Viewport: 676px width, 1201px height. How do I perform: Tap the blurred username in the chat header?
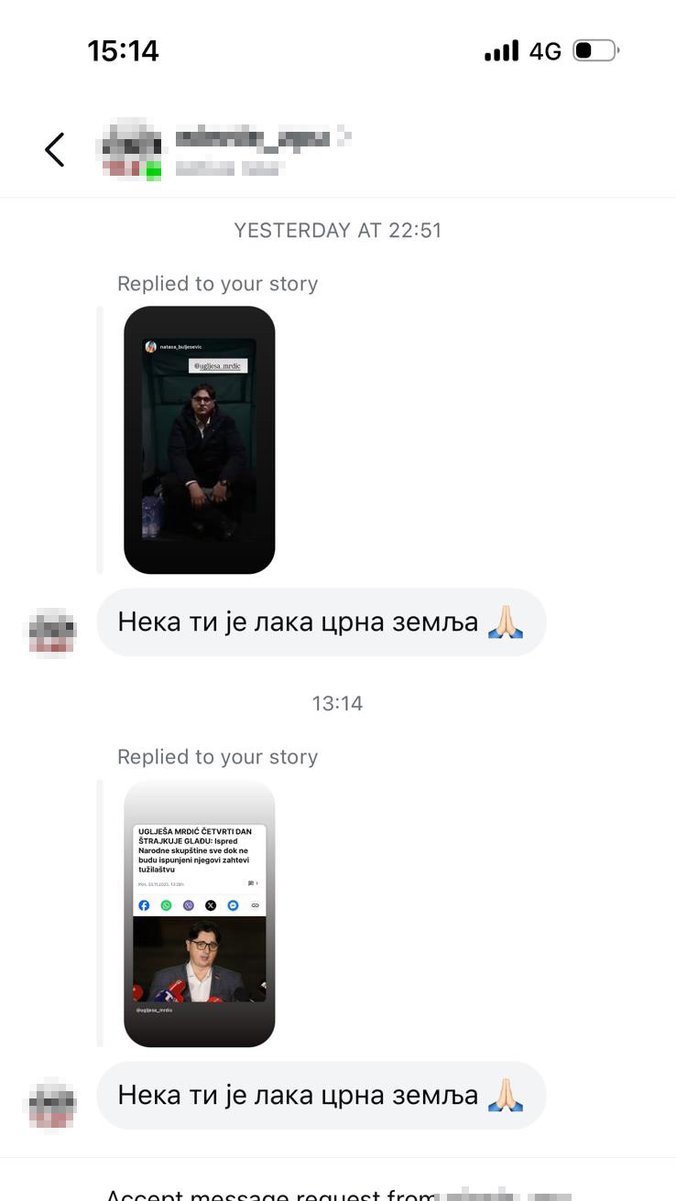click(x=253, y=138)
